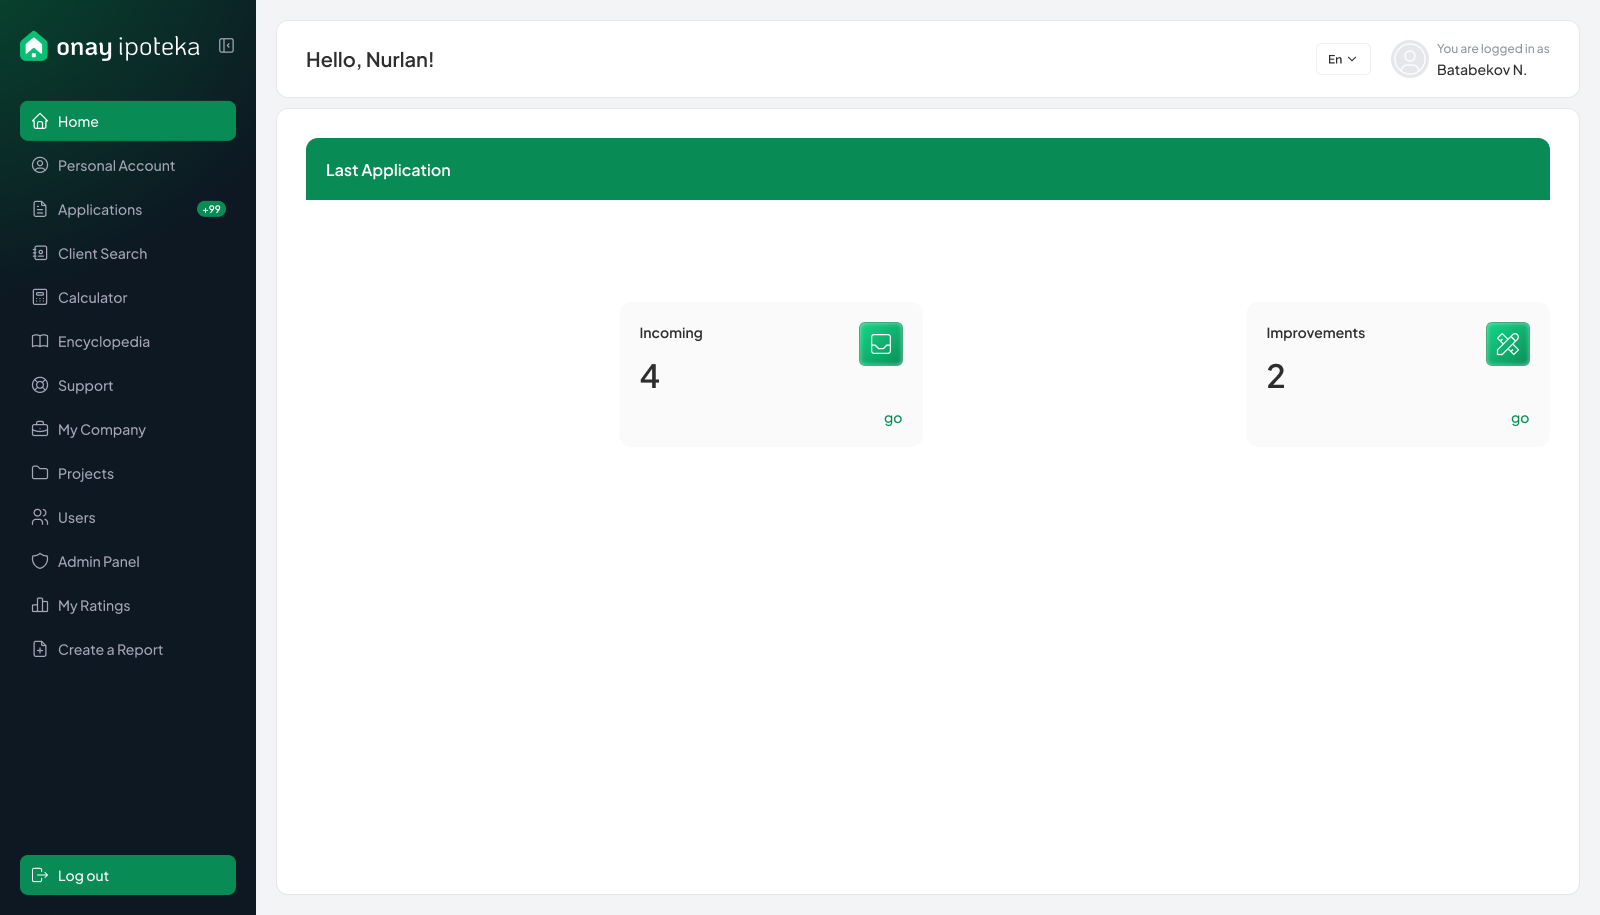This screenshot has width=1600, height=915.
Task: Click go link on Incoming card
Action: tap(892, 419)
